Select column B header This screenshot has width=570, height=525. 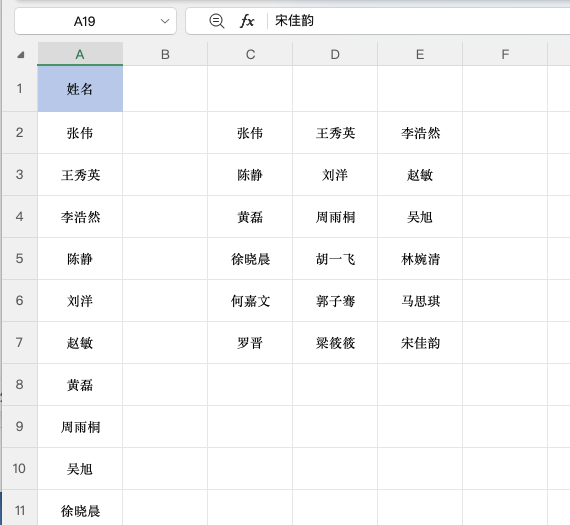[x=165, y=54]
